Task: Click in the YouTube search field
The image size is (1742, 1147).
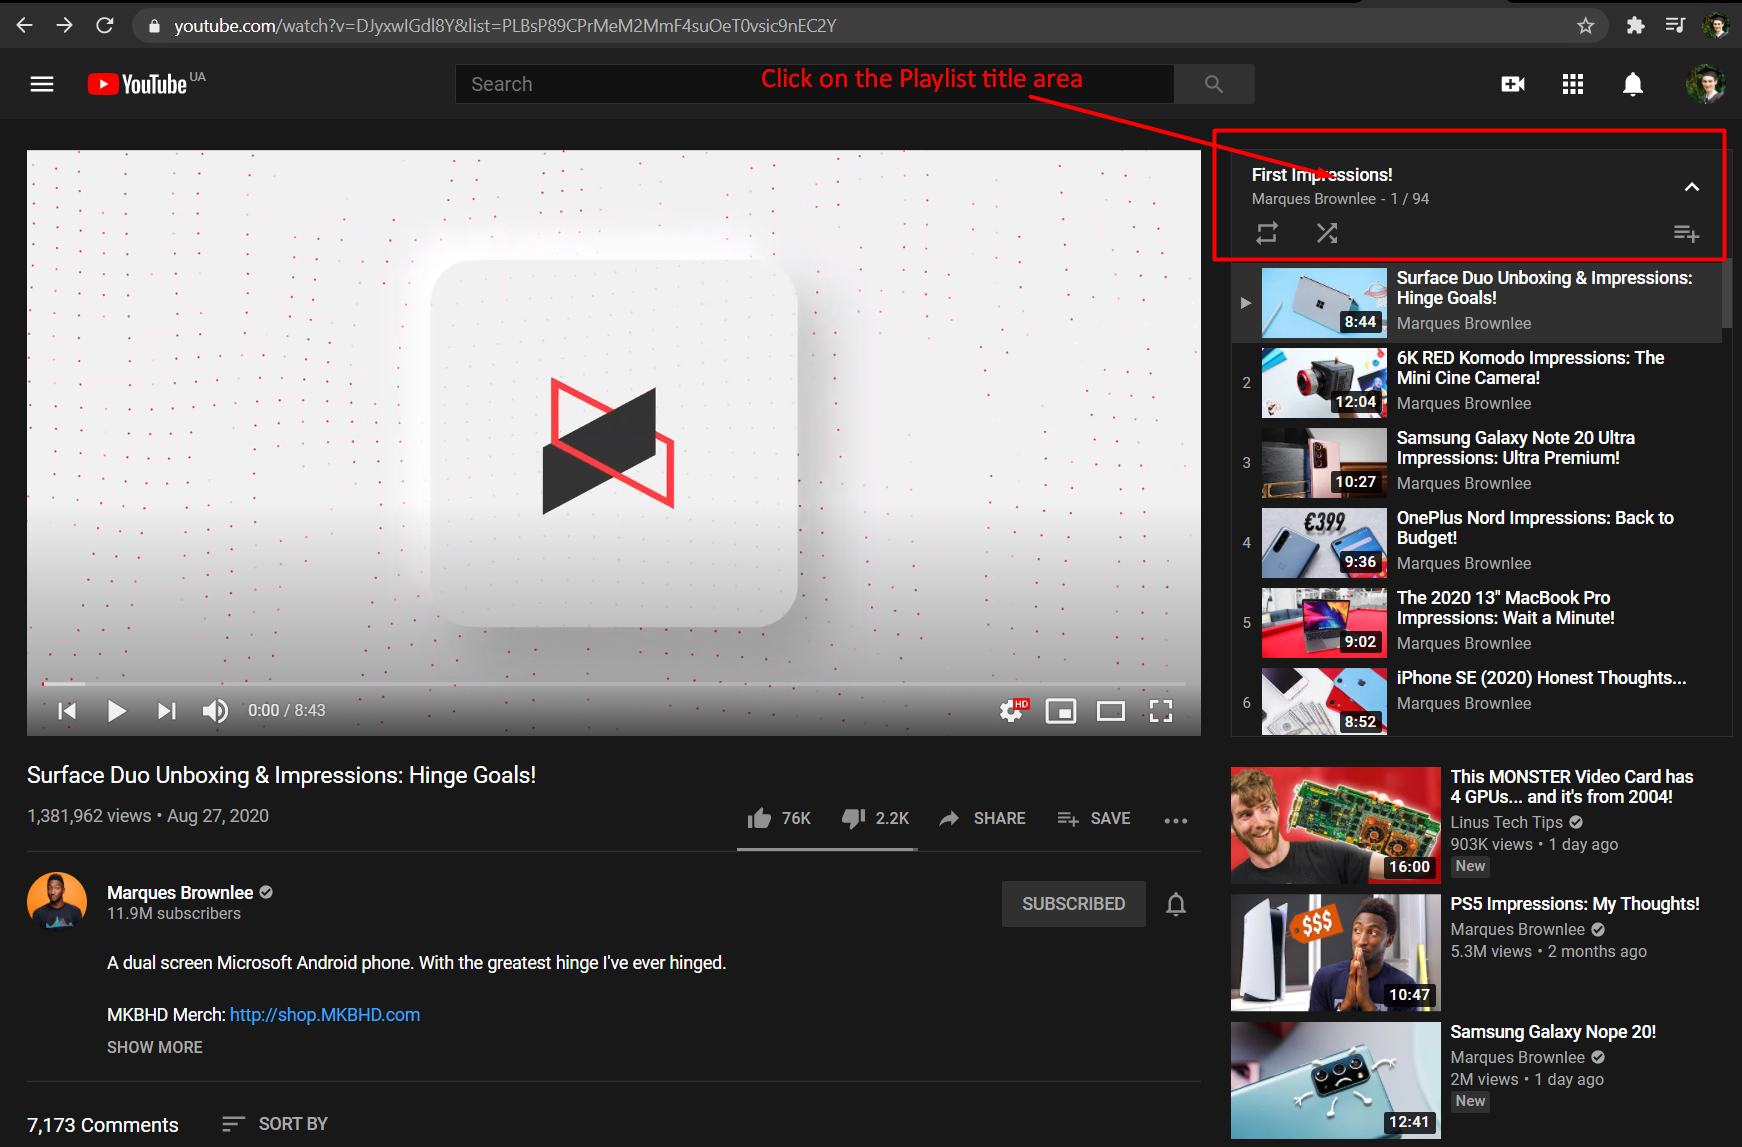Action: [815, 84]
